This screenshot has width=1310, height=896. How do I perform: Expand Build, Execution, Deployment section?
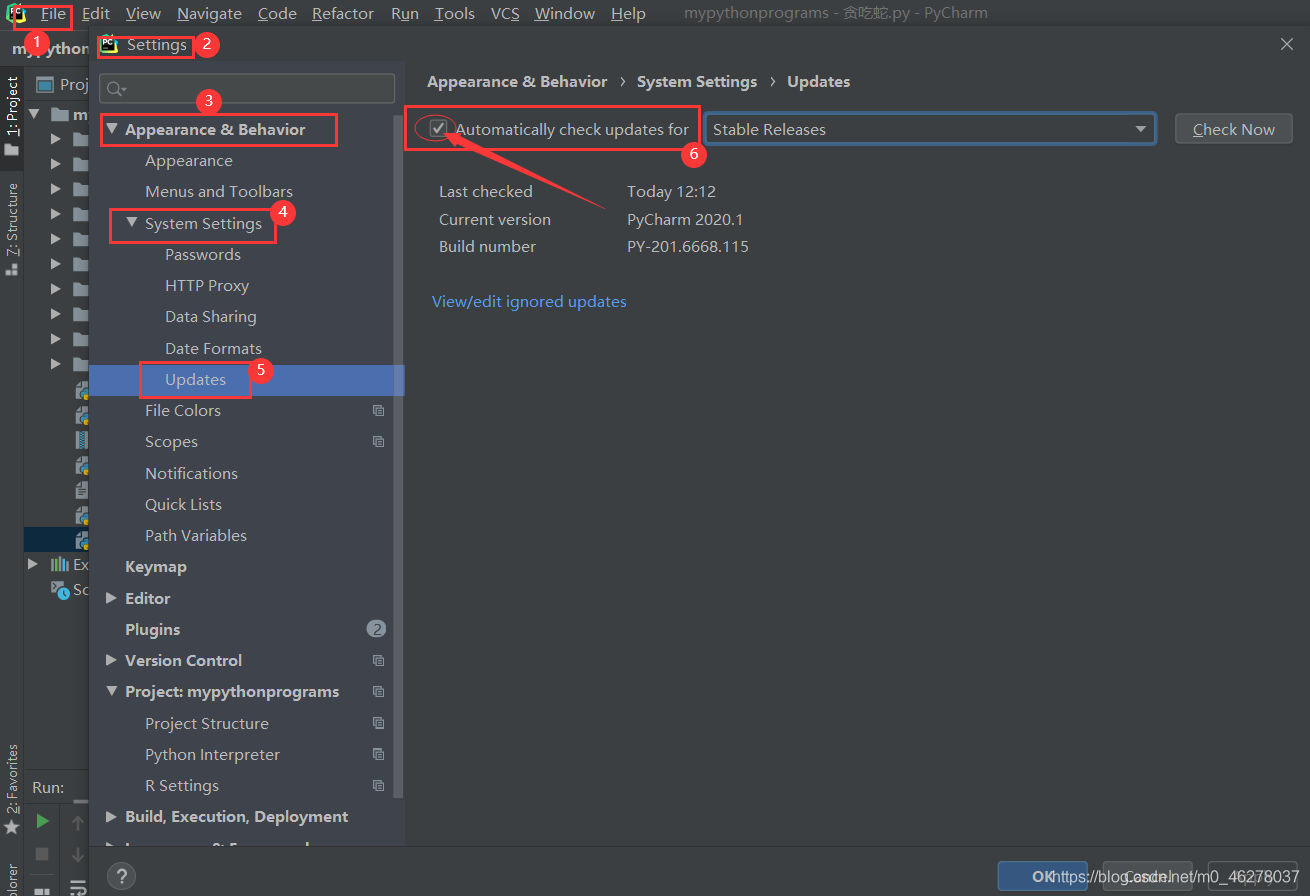pyautogui.click(x=111, y=816)
